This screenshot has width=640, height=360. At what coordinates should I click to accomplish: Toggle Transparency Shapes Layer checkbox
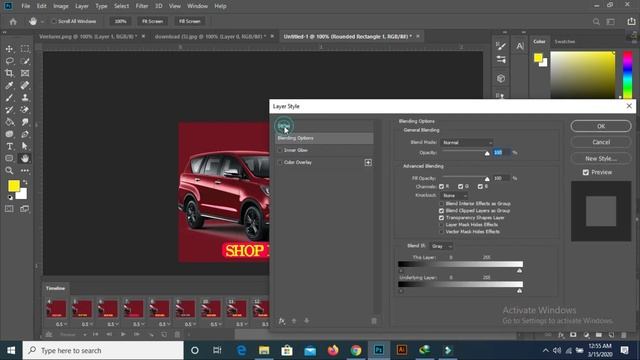(441, 218)
